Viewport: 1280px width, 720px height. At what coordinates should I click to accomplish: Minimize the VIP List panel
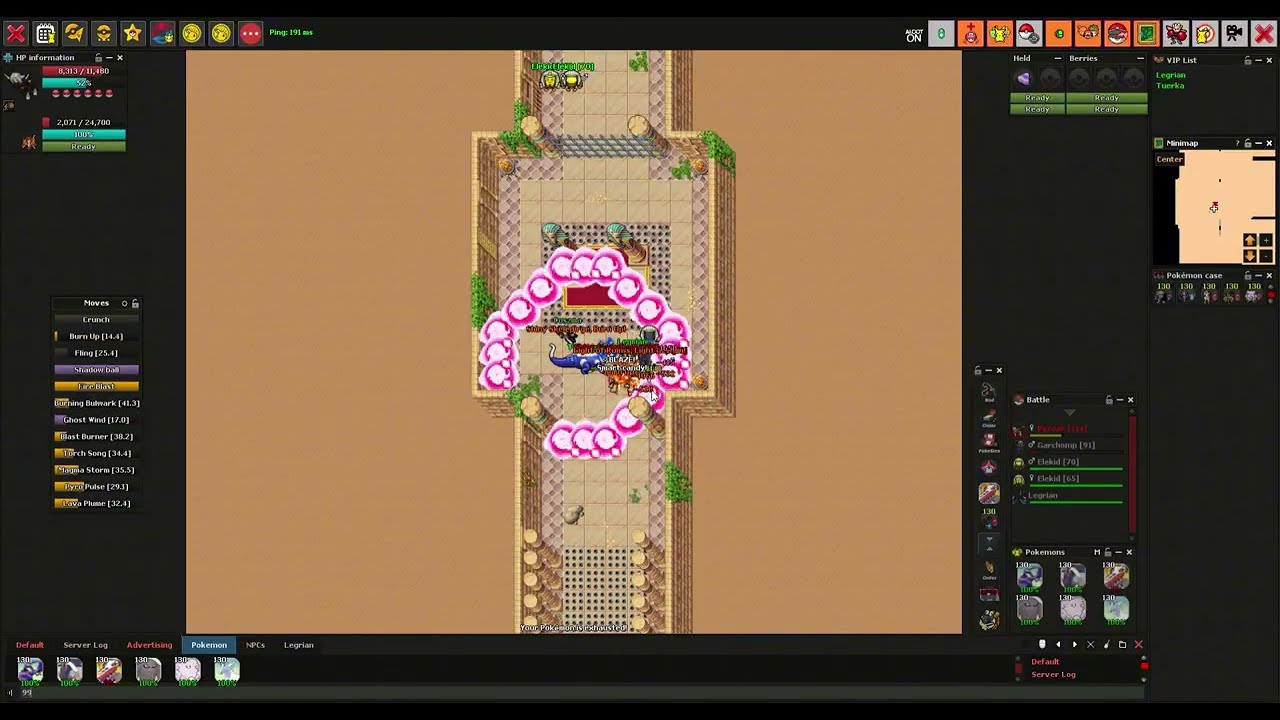(x=1259, y=60)
